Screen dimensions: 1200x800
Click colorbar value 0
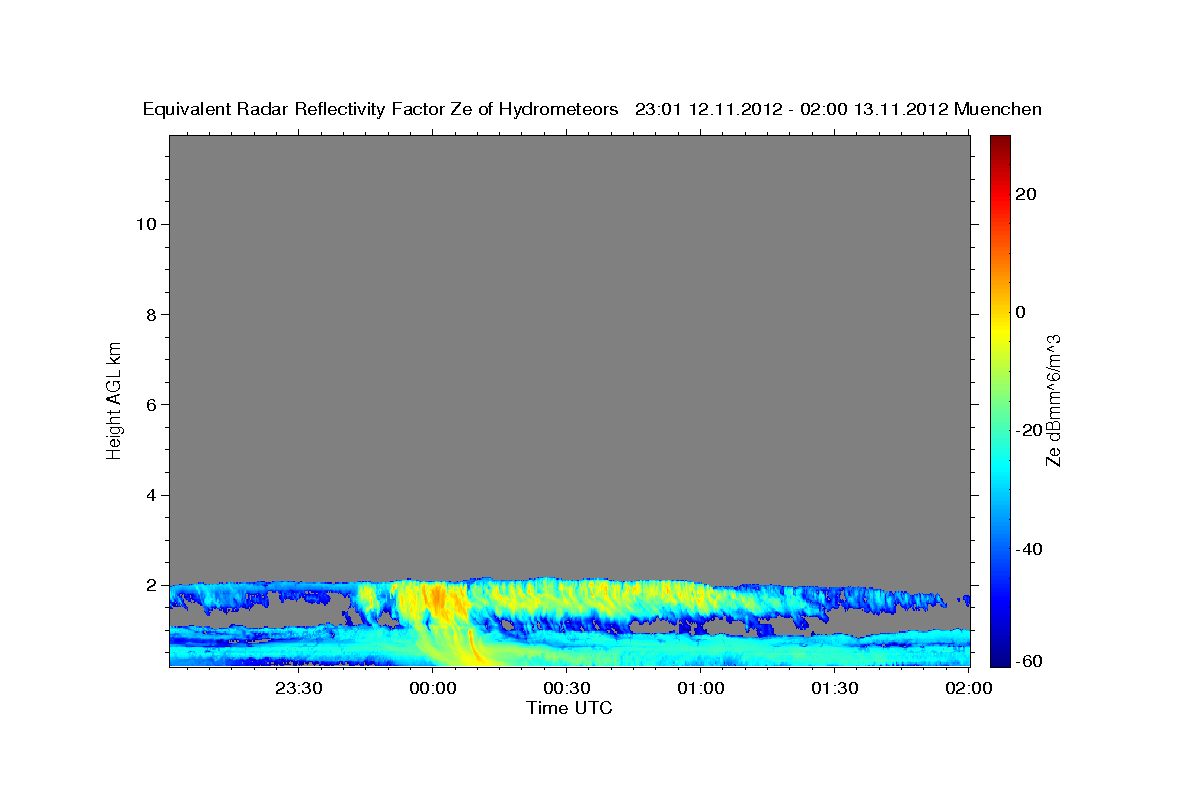tap(1021, 312)
